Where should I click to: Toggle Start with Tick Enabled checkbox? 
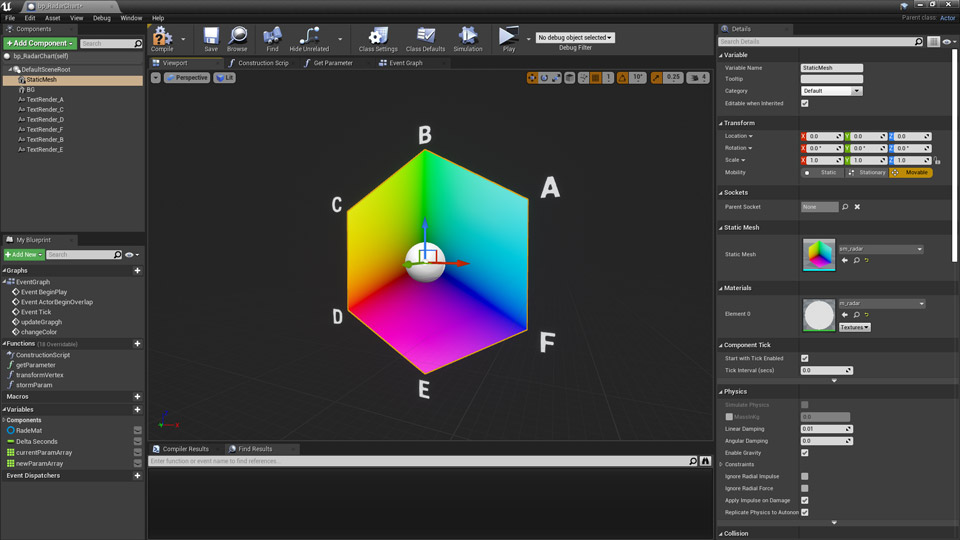[x=804, y=358]
